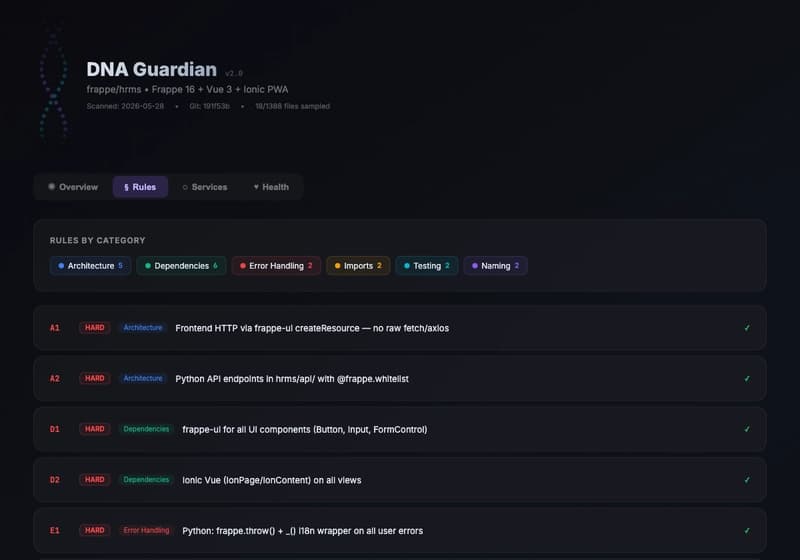The image size is (800, 560).
Task: Click the files sampled count text
Action: (x=292, y=106)
